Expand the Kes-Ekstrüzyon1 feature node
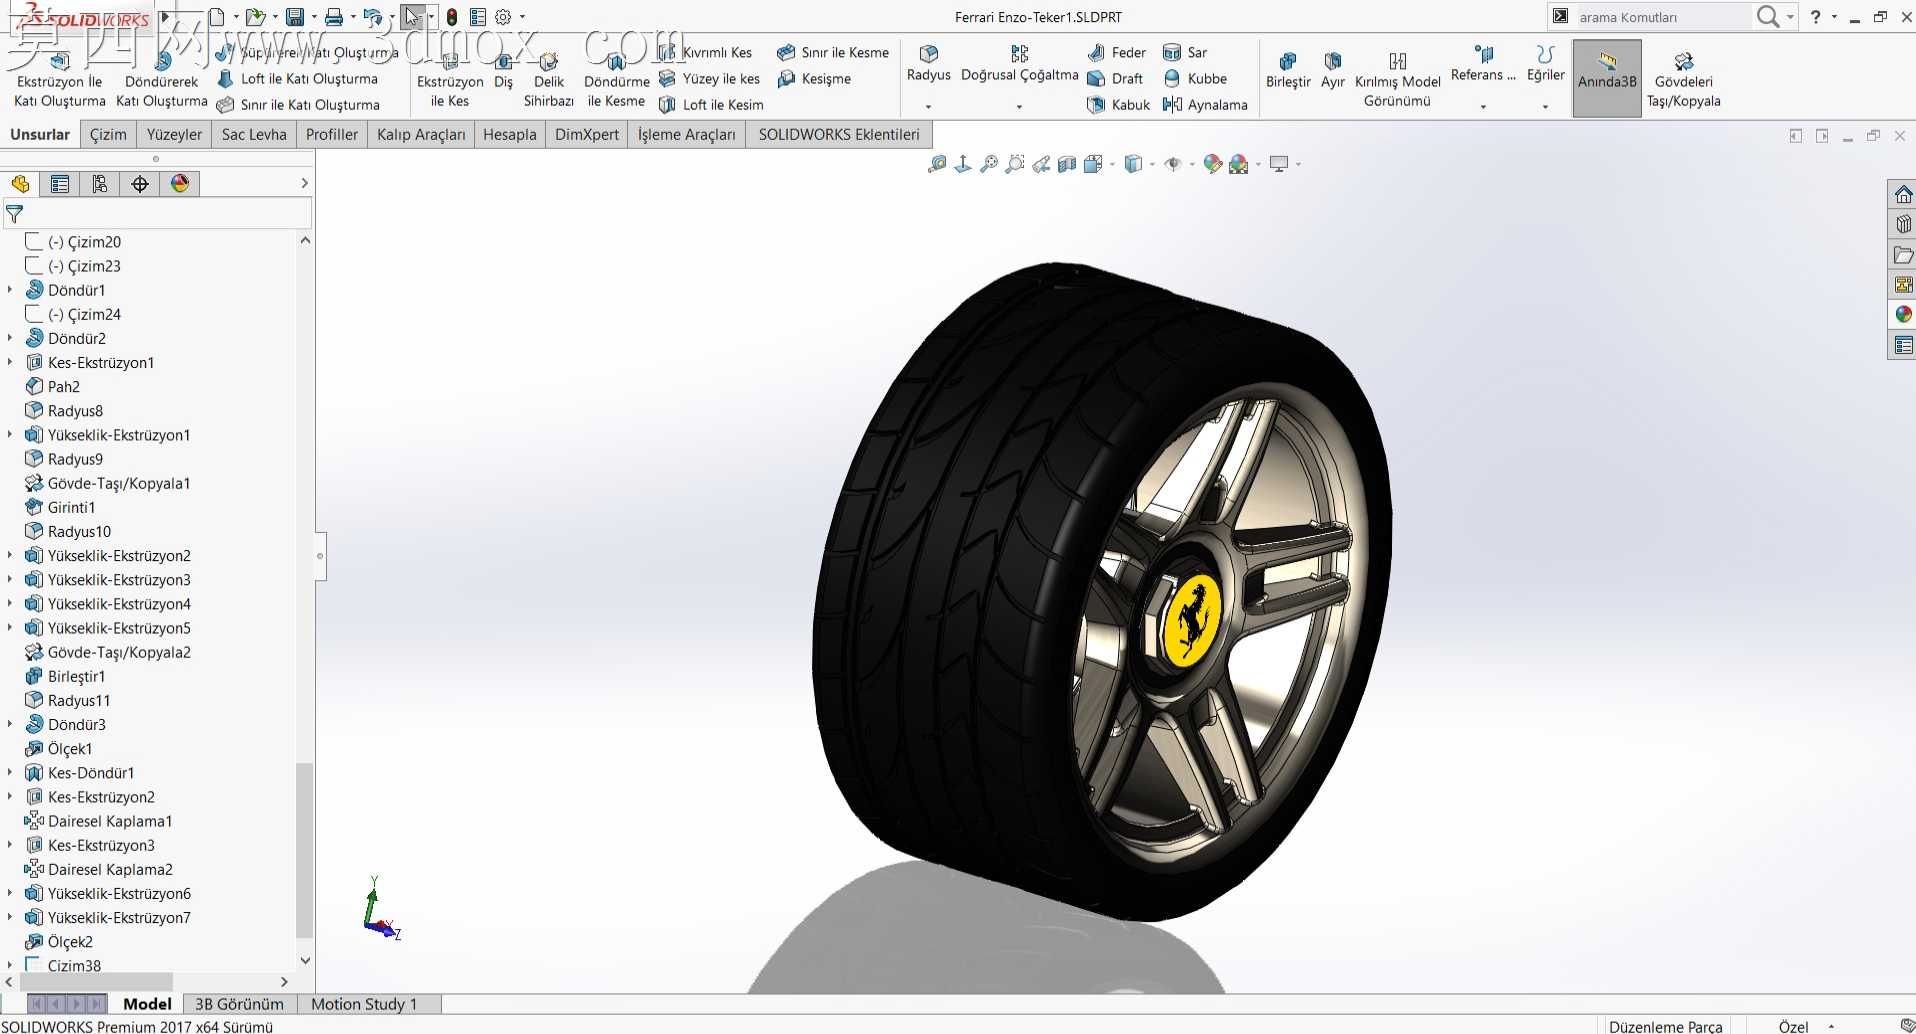 (x=10, y=362)
